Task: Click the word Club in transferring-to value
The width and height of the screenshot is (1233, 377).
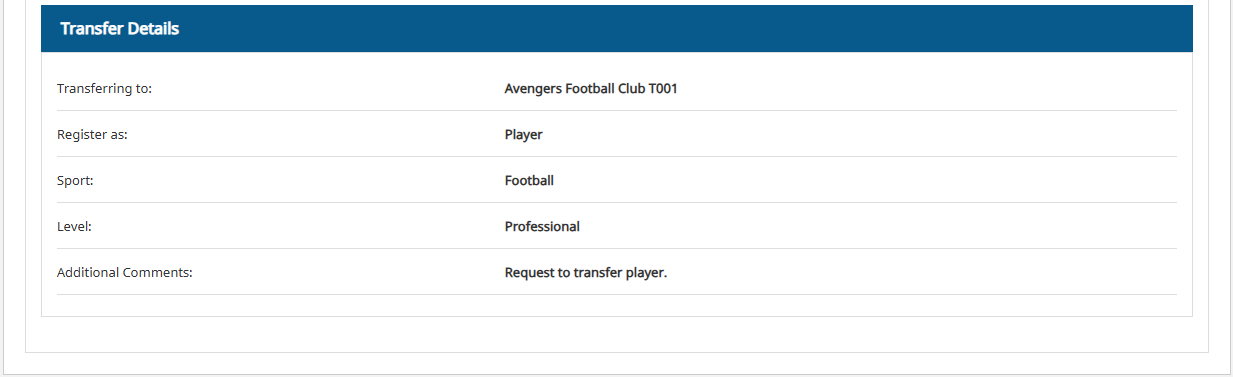Action: (x=632, y=89)
